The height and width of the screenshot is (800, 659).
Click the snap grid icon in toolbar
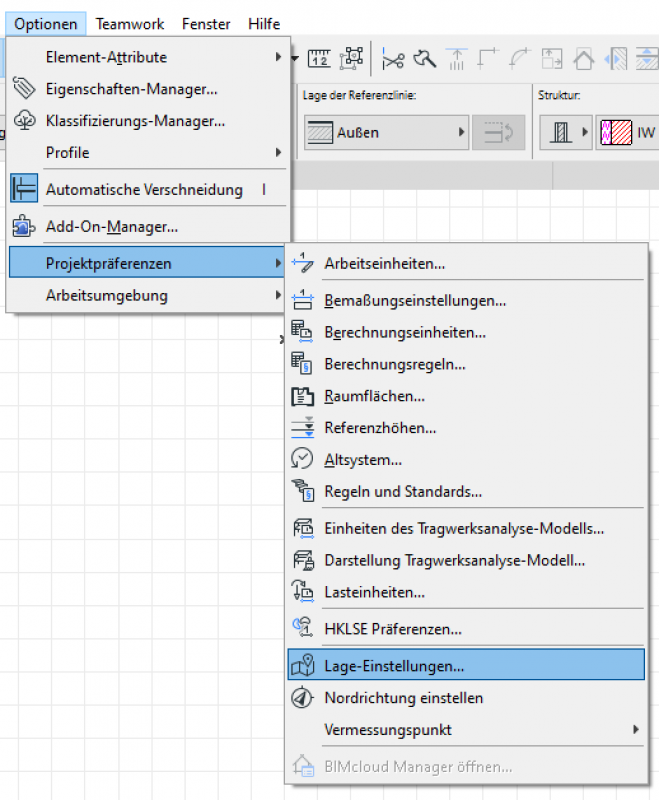tap(351, 59)
